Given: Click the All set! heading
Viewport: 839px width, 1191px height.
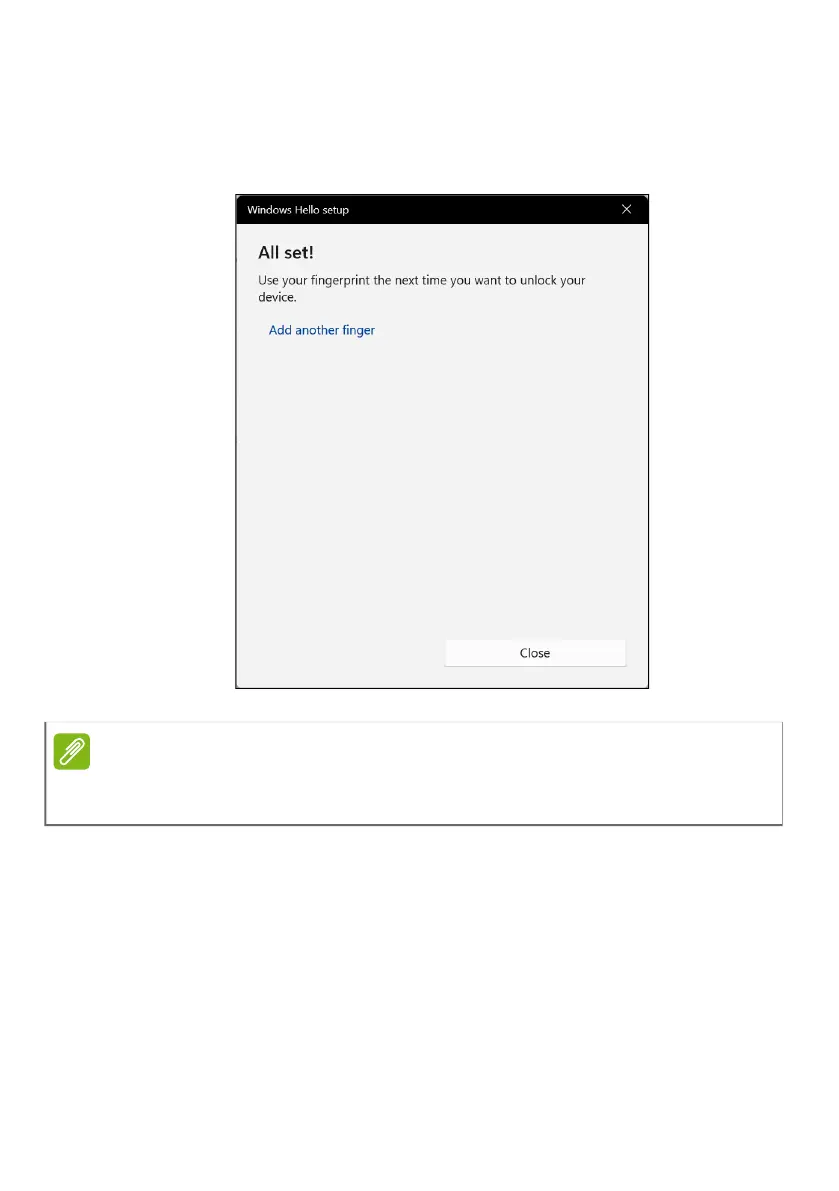Looking at the screenshot, I should click(285, 252).
